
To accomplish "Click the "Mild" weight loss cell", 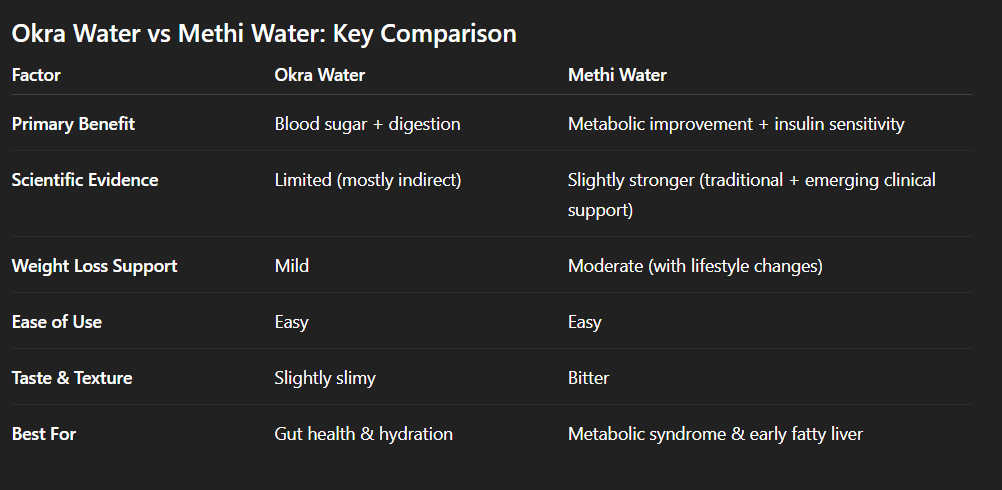I will [292, 266].
